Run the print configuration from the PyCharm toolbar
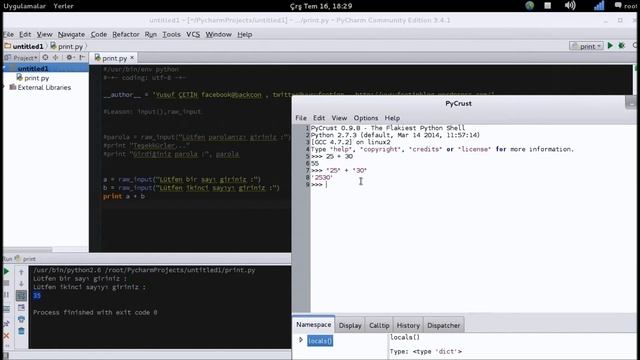The width and height of the screenshot is (640, 360). pos(610,46)
